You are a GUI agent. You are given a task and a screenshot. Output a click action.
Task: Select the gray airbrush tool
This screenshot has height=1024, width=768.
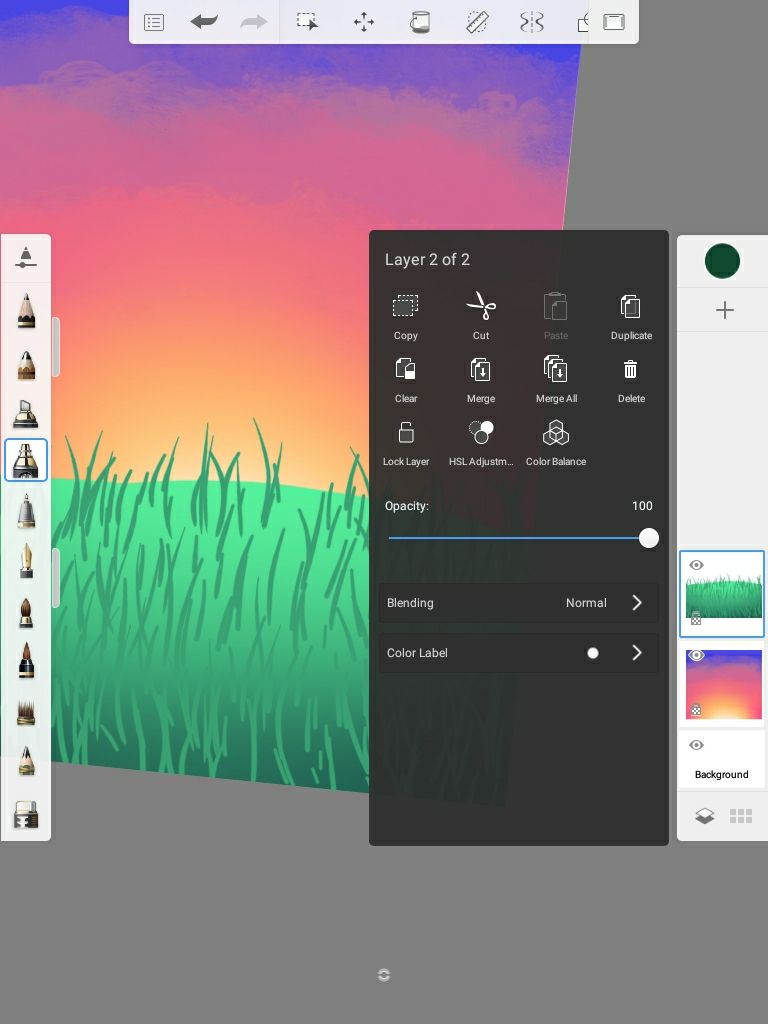click(x=25, y=511)
